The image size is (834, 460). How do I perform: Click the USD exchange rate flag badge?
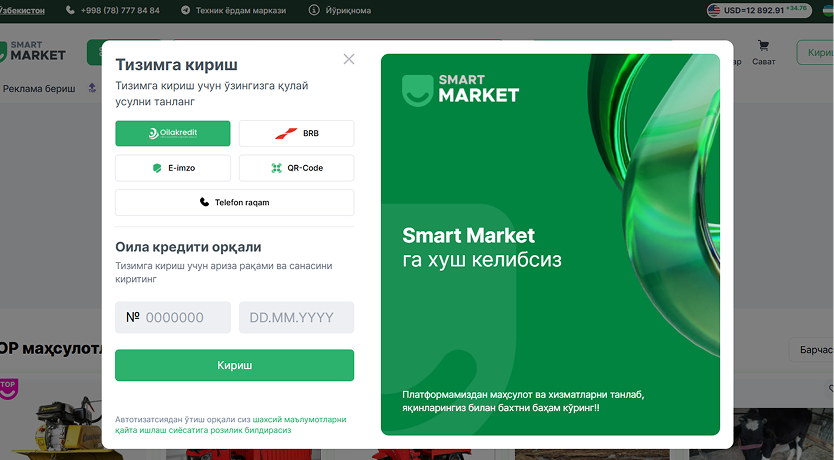point(759,10)
